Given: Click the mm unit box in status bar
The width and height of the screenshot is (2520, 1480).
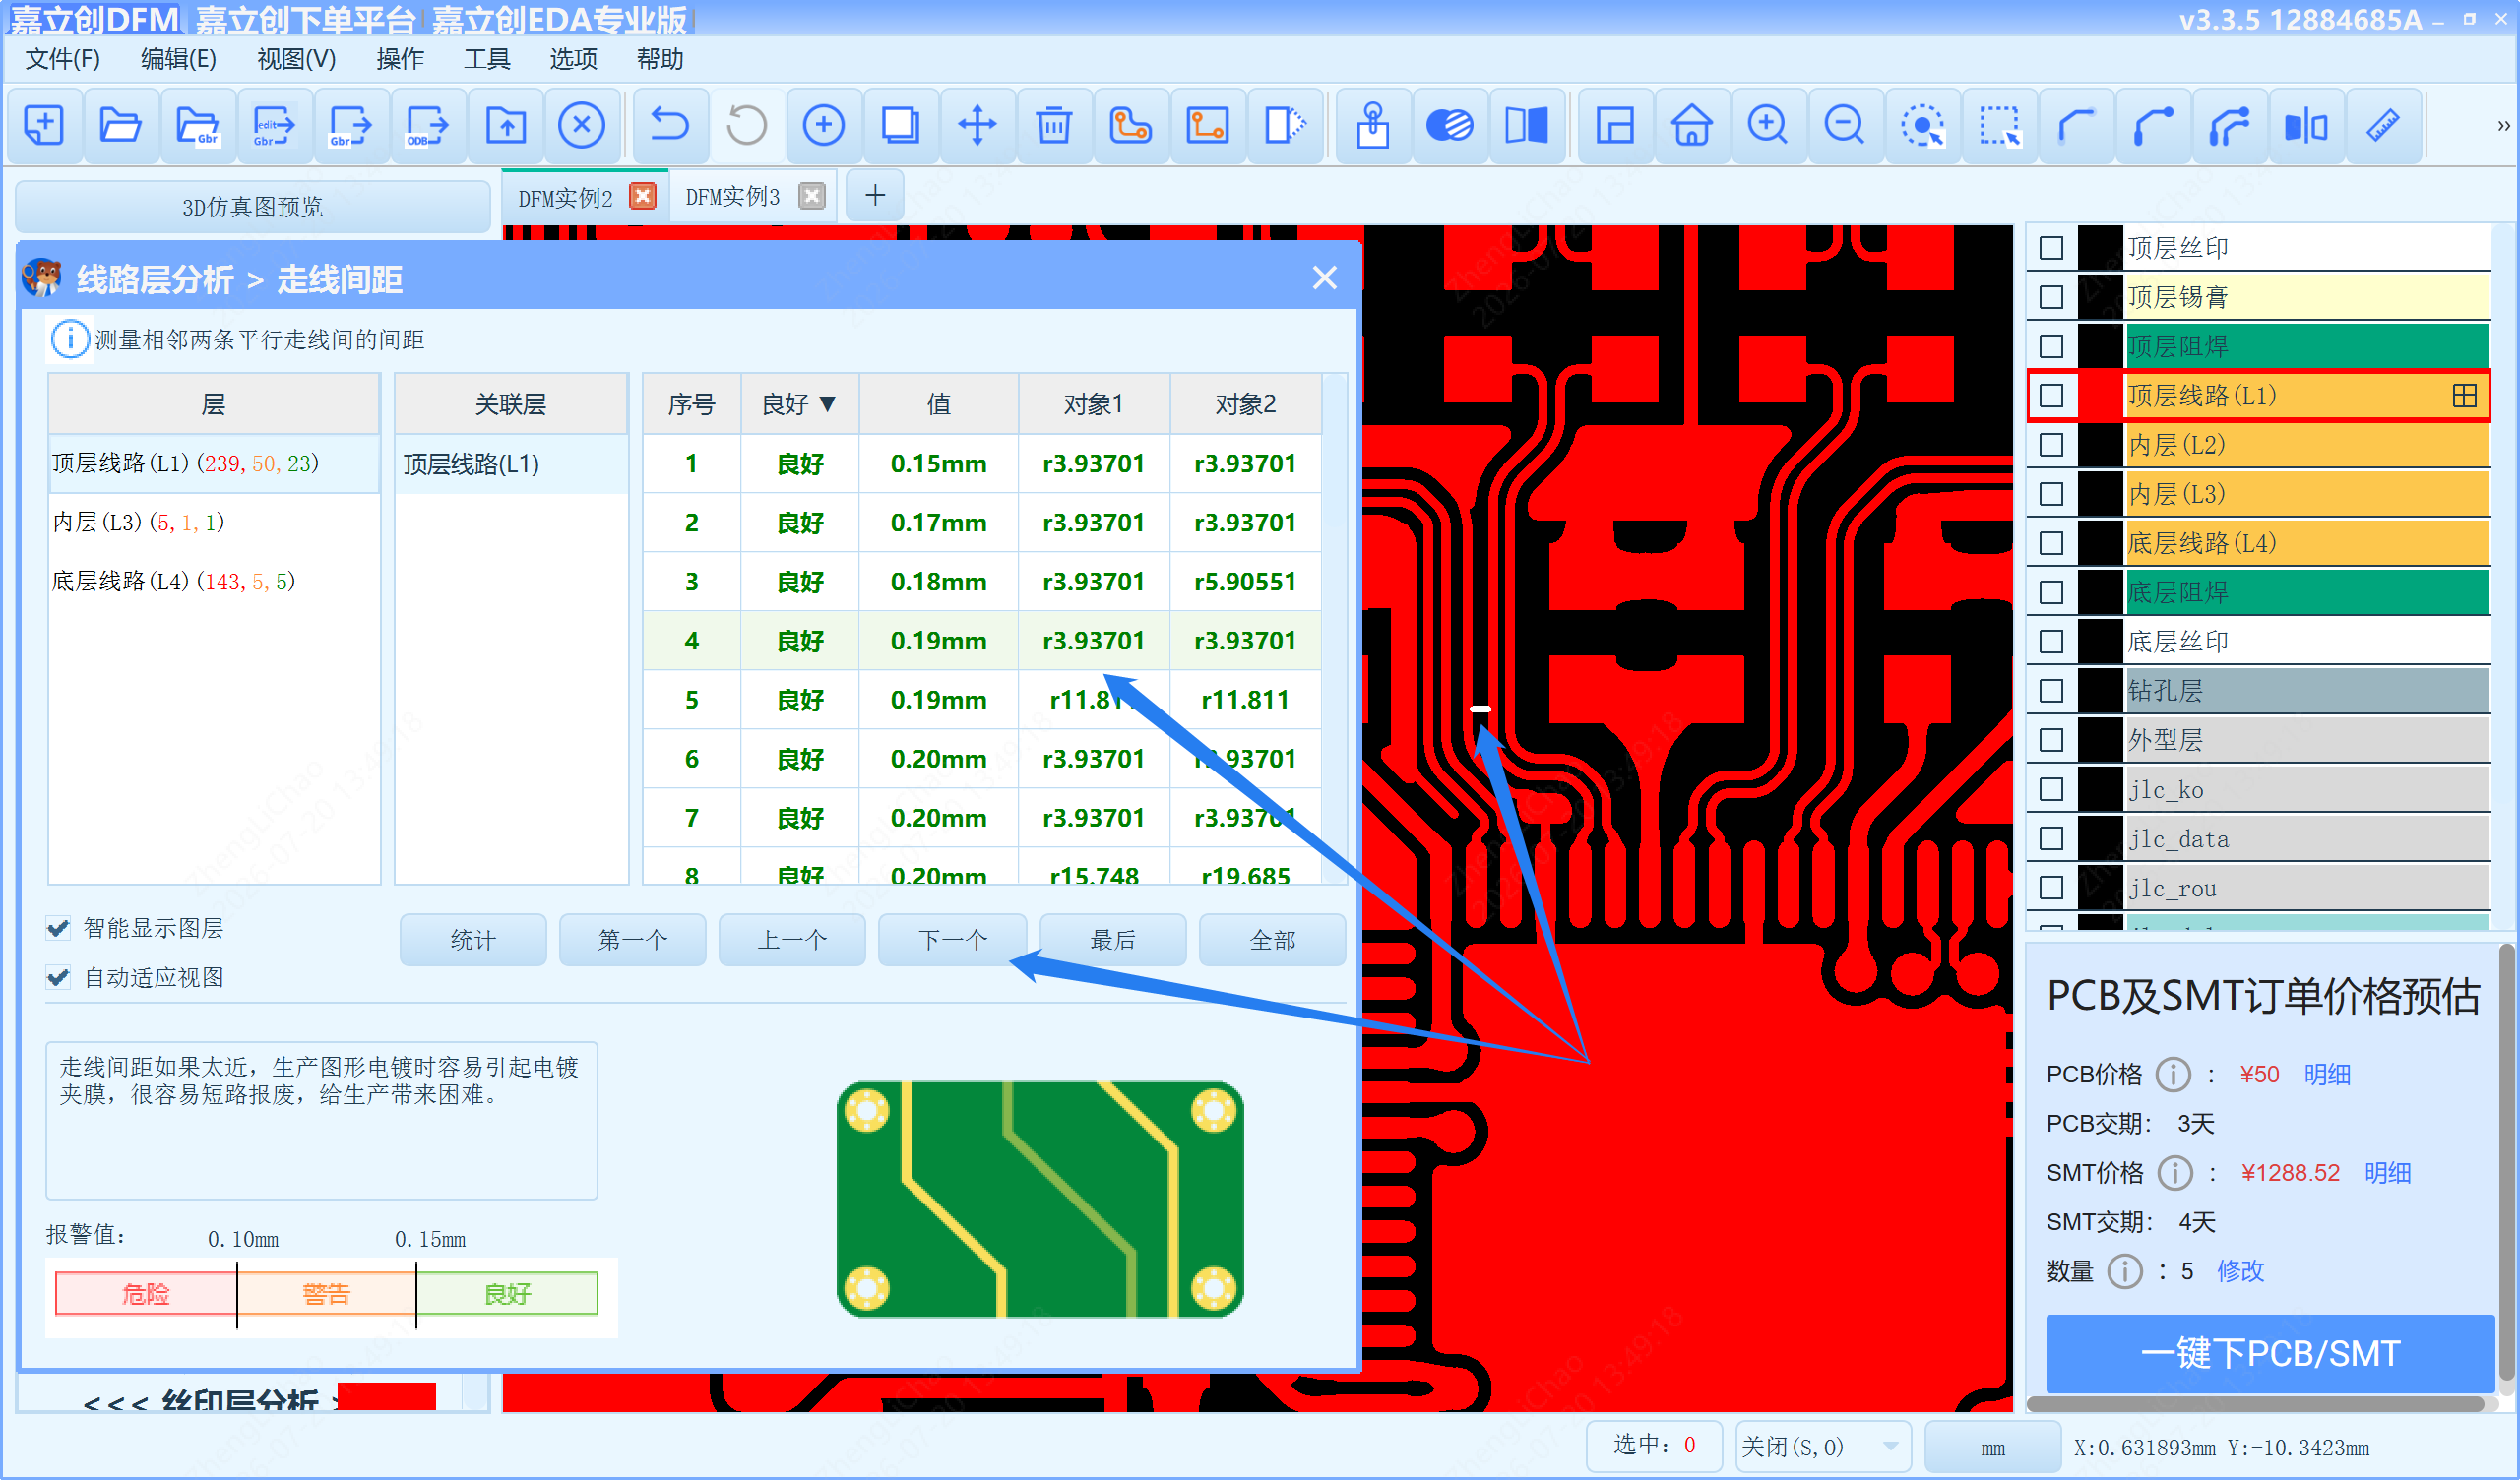Looking at the screenshot, I should (x=1992, y=1447).
